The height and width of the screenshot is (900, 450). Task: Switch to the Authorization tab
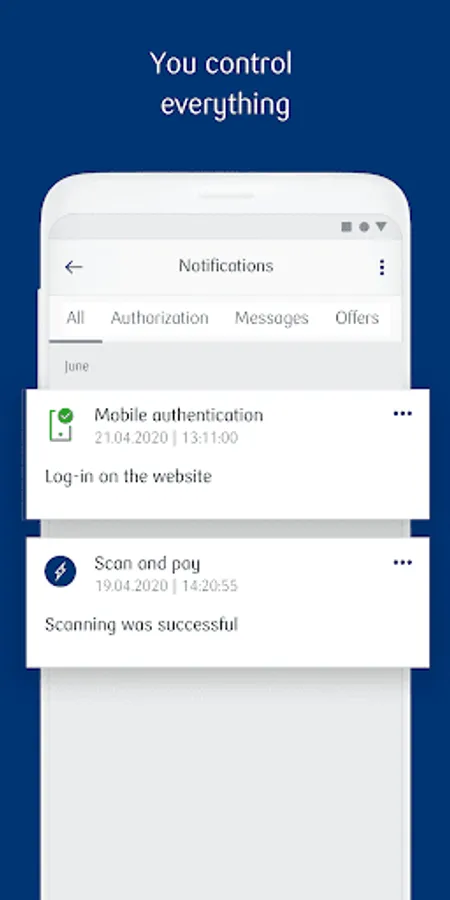click(x=160, y=318)
